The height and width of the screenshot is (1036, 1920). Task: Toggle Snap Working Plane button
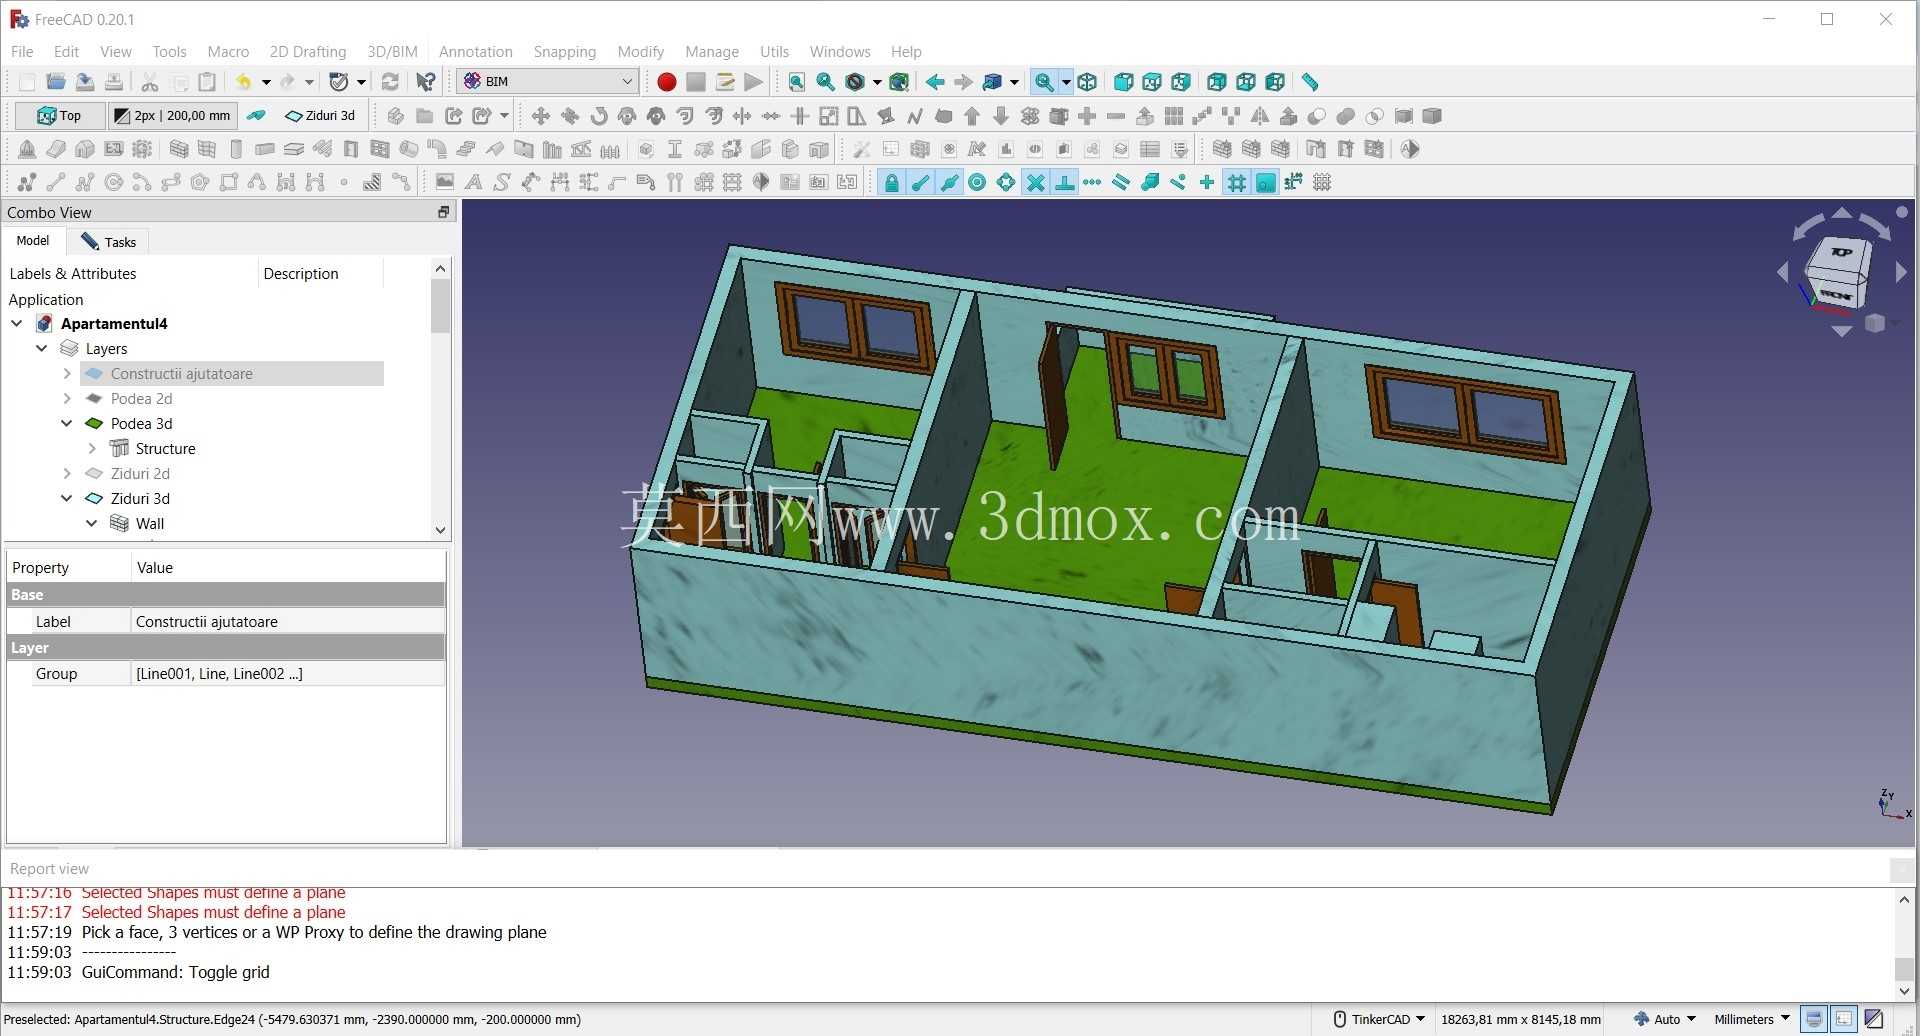point(1266,182)
